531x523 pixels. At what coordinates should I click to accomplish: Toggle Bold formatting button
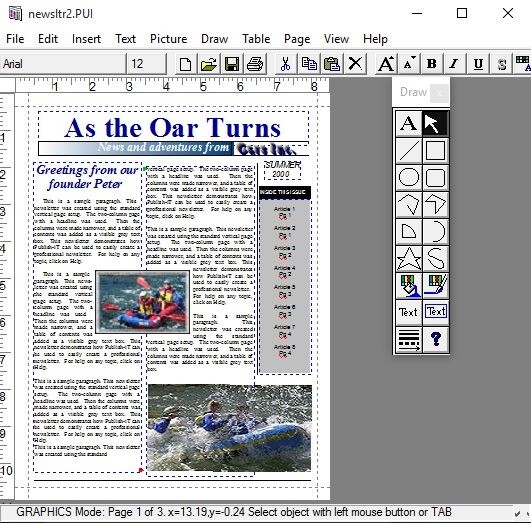click(432, 64)
